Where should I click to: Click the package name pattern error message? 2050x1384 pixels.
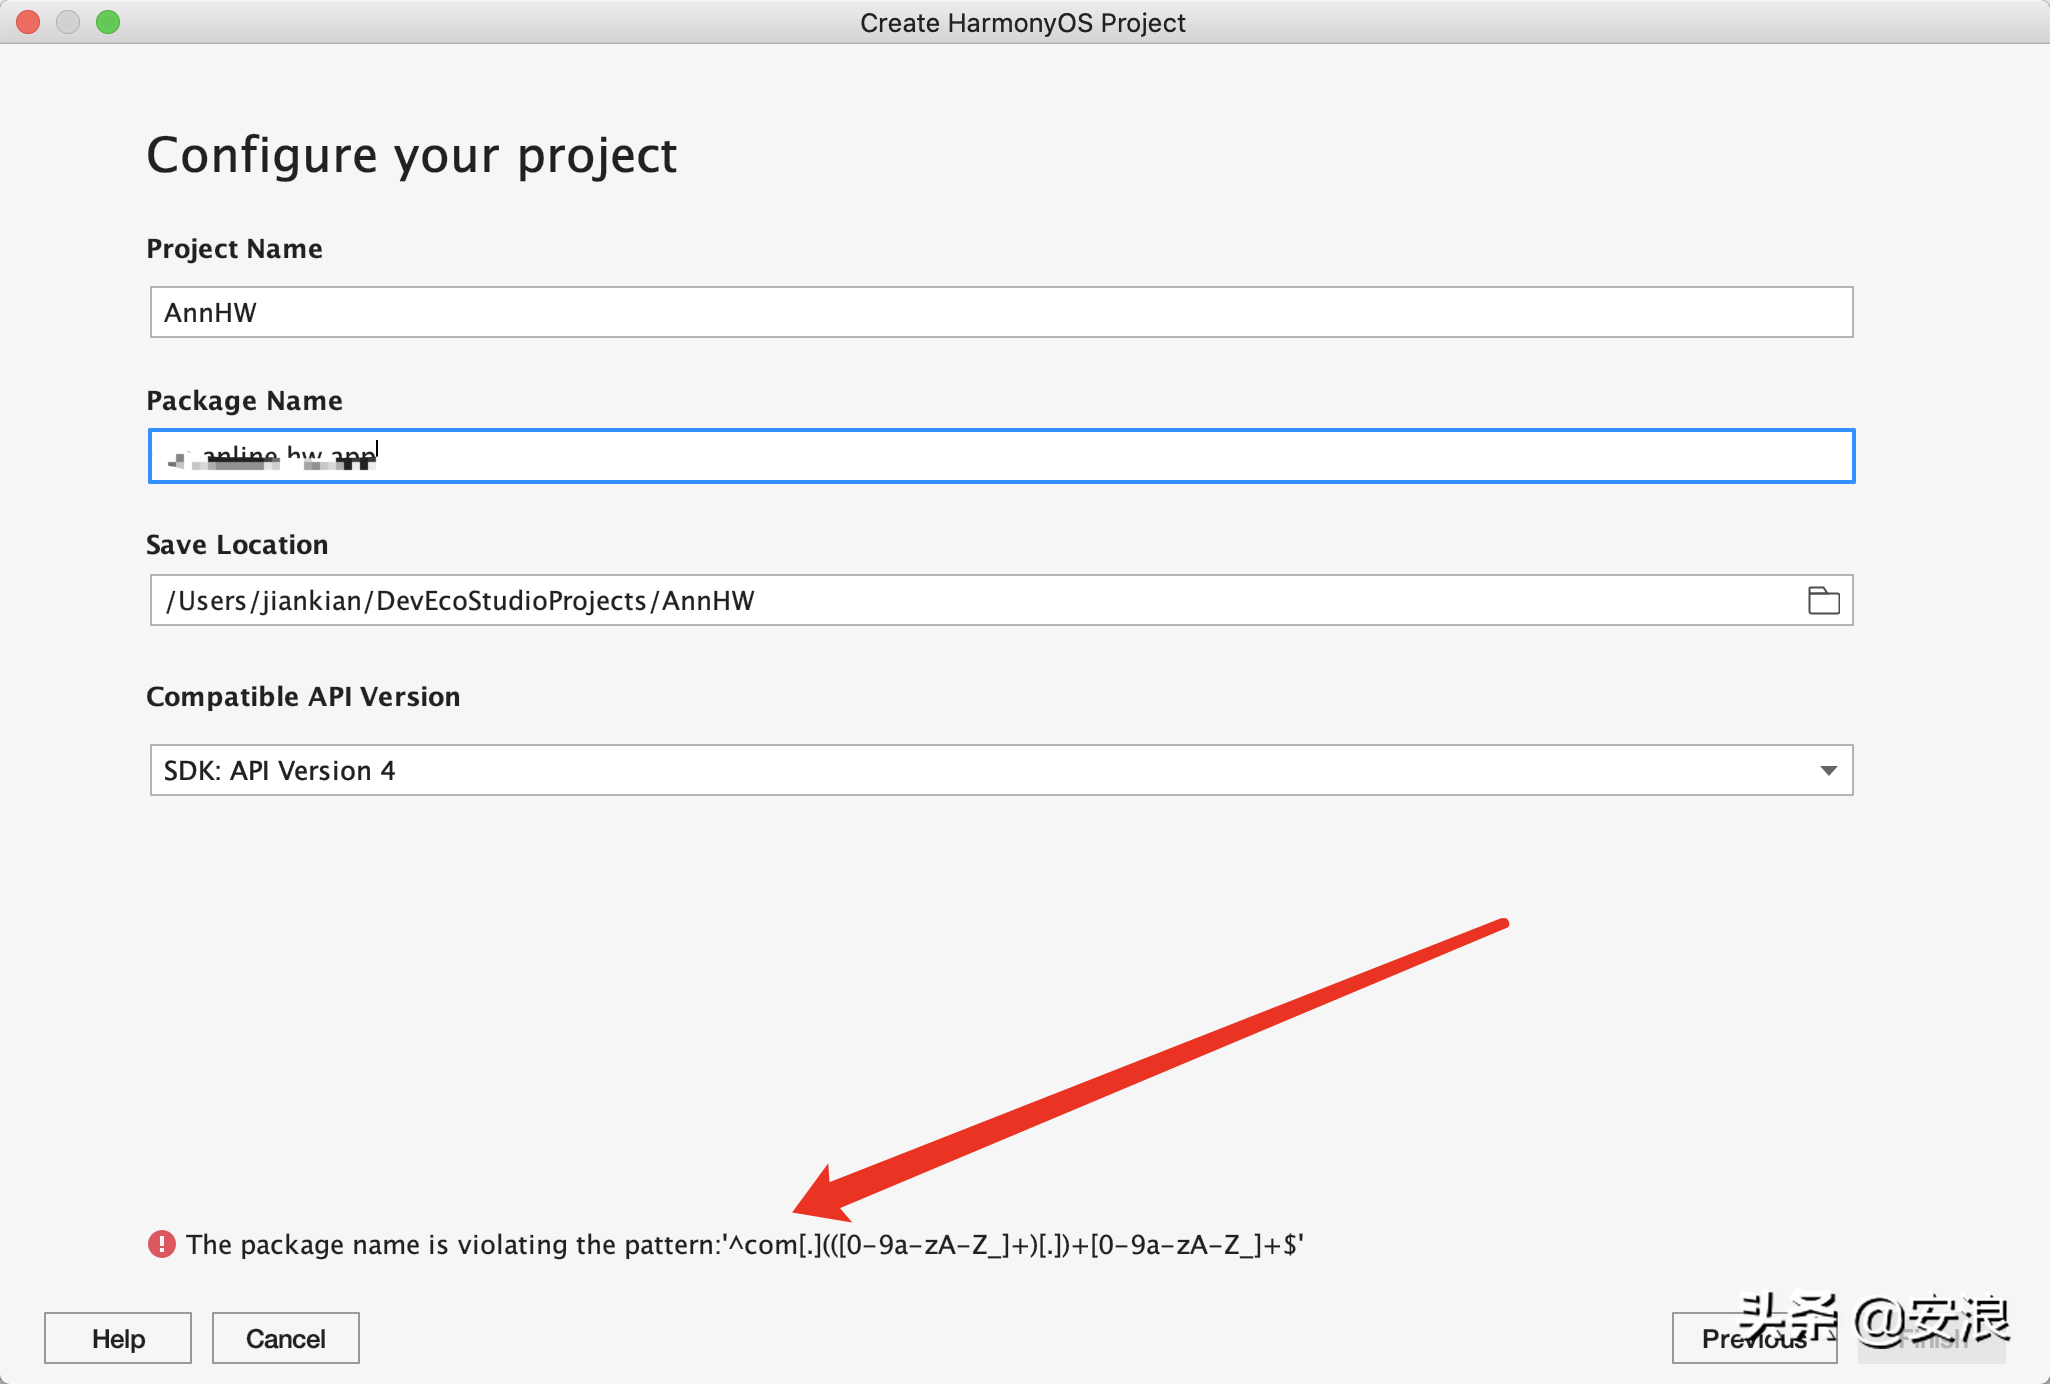tap(744, 1244)
